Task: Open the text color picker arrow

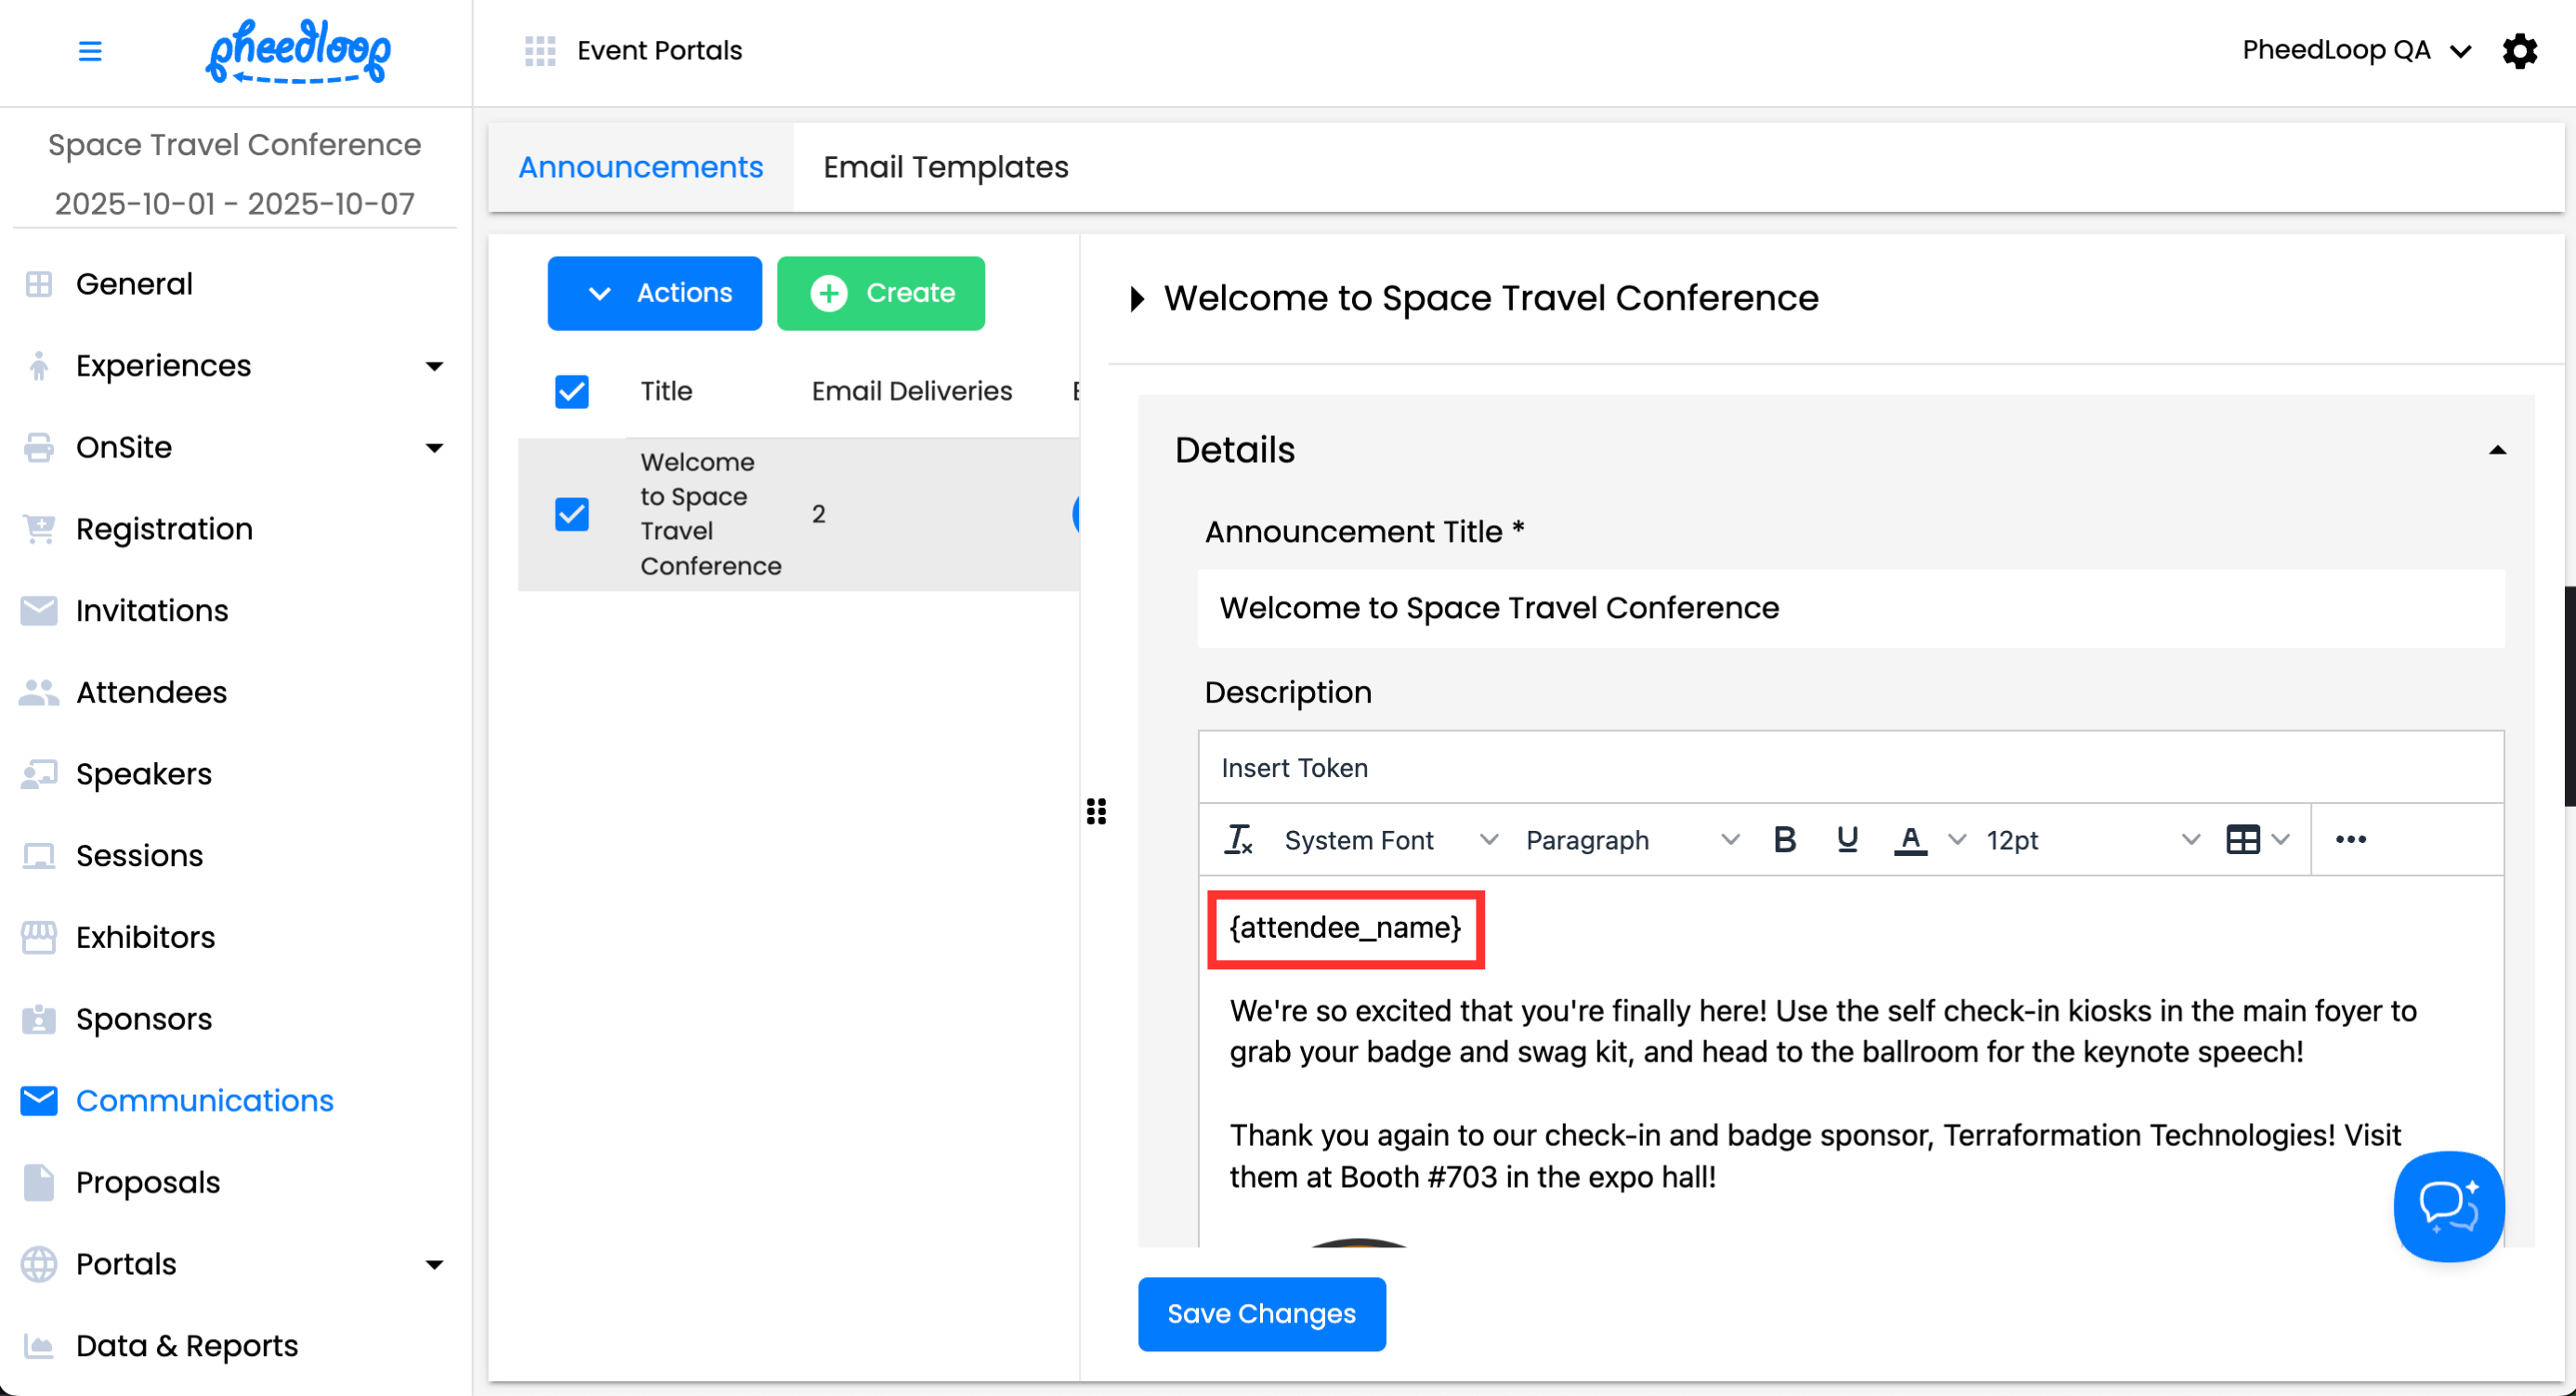Action: coord(1957,840)
